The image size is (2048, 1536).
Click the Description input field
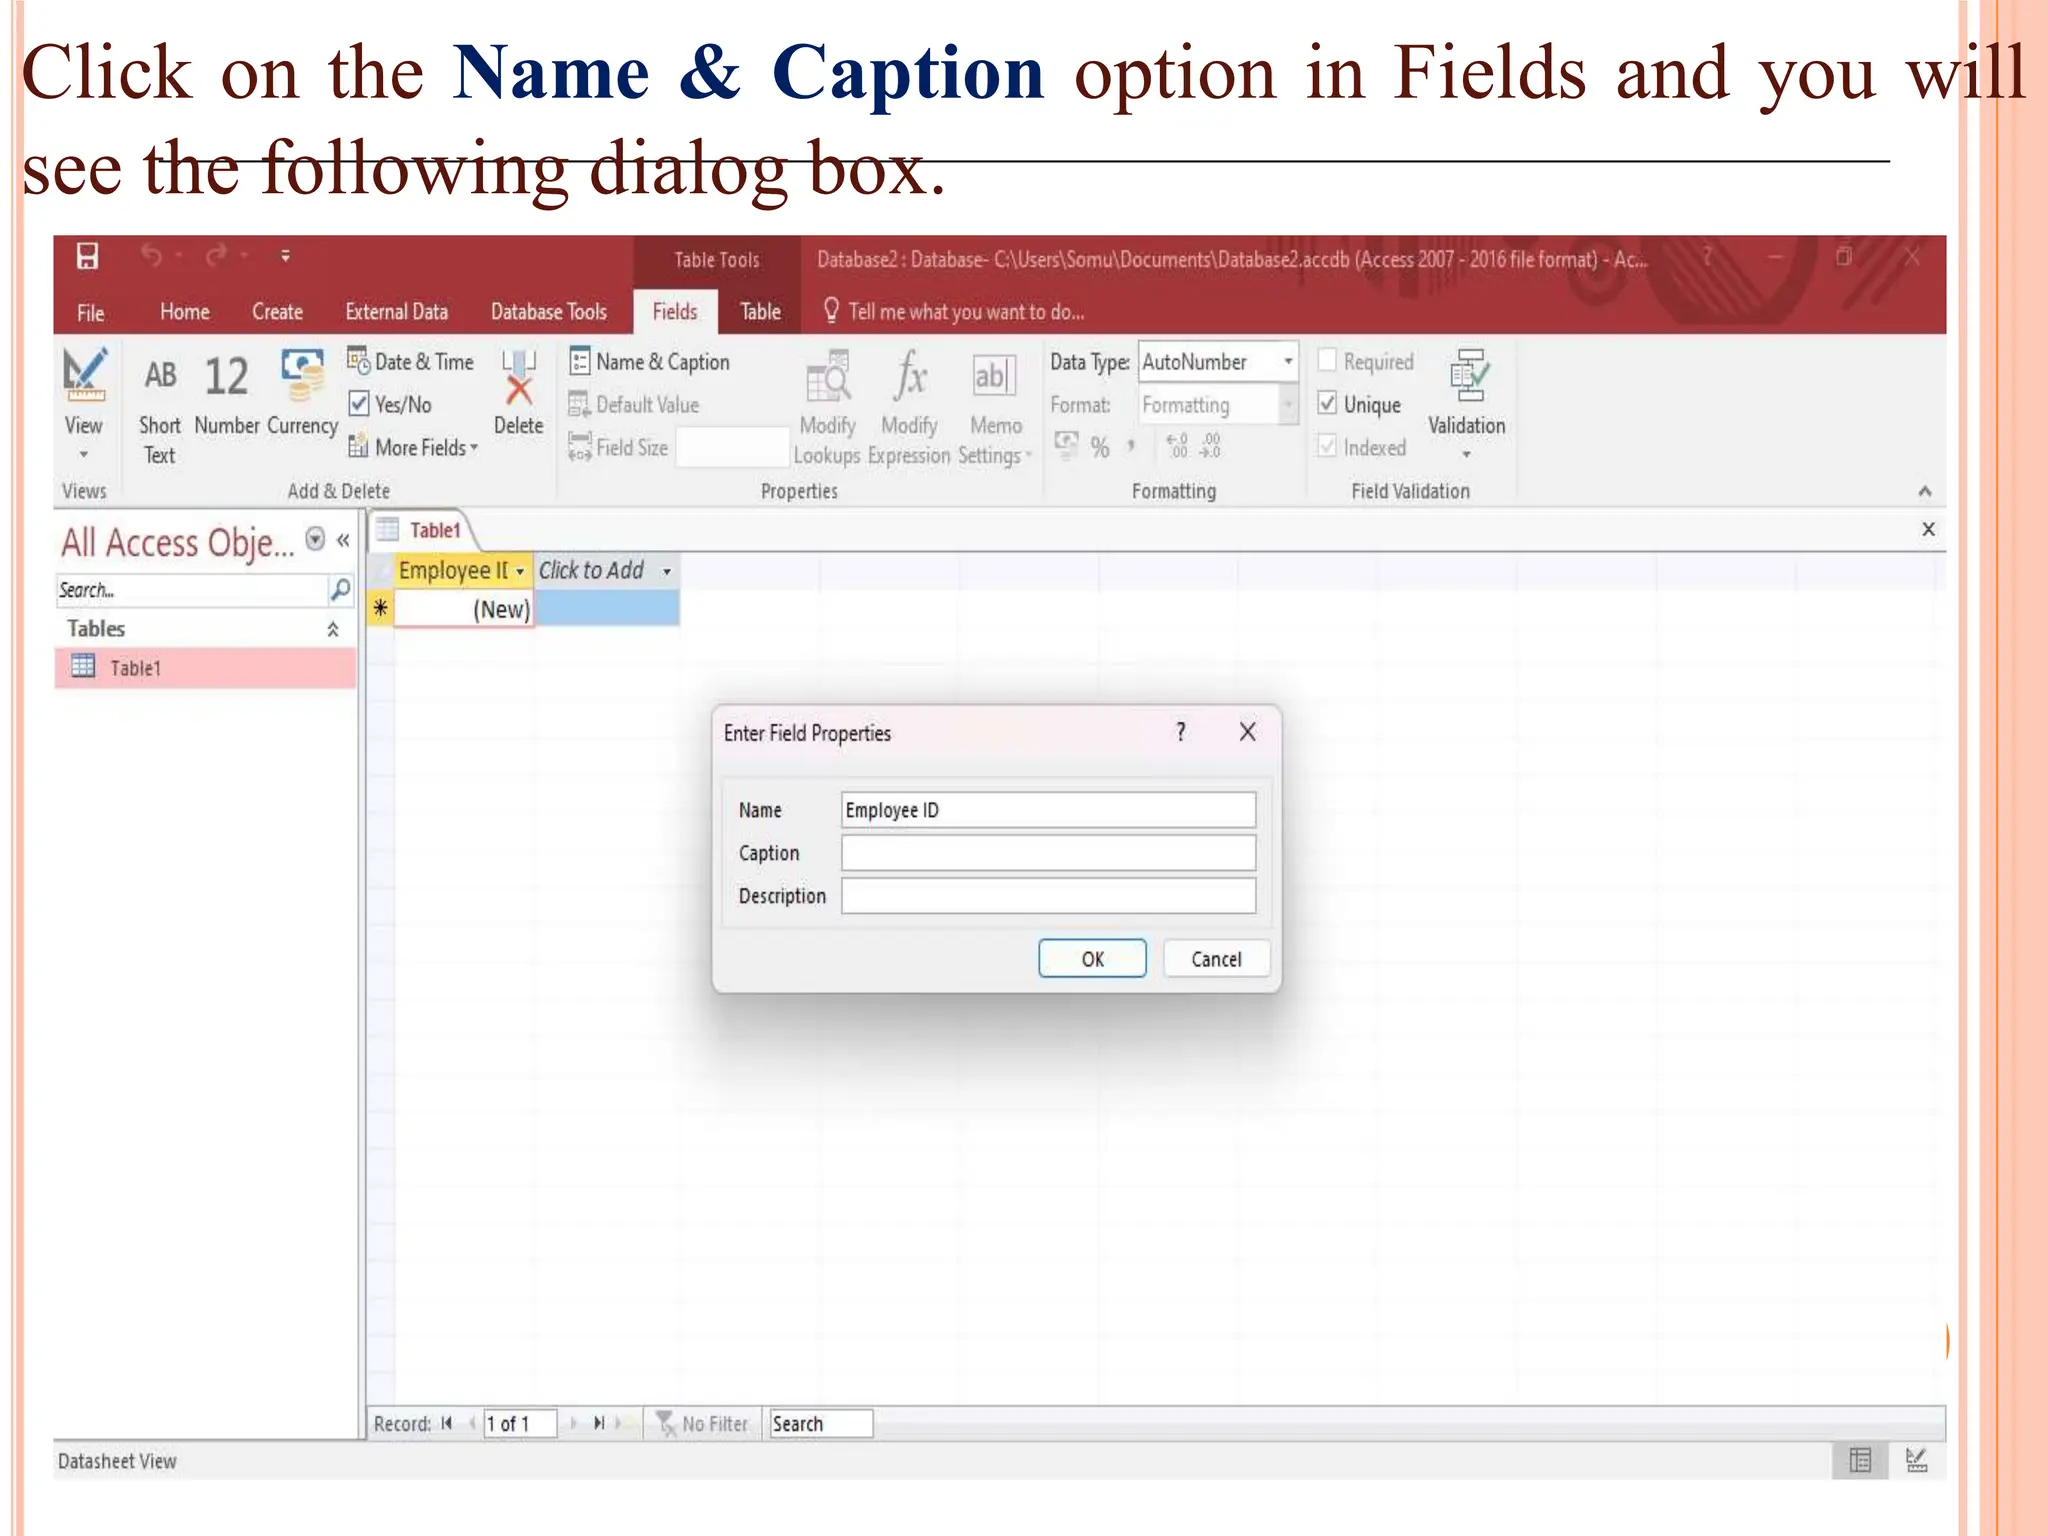coord(1048,896)
